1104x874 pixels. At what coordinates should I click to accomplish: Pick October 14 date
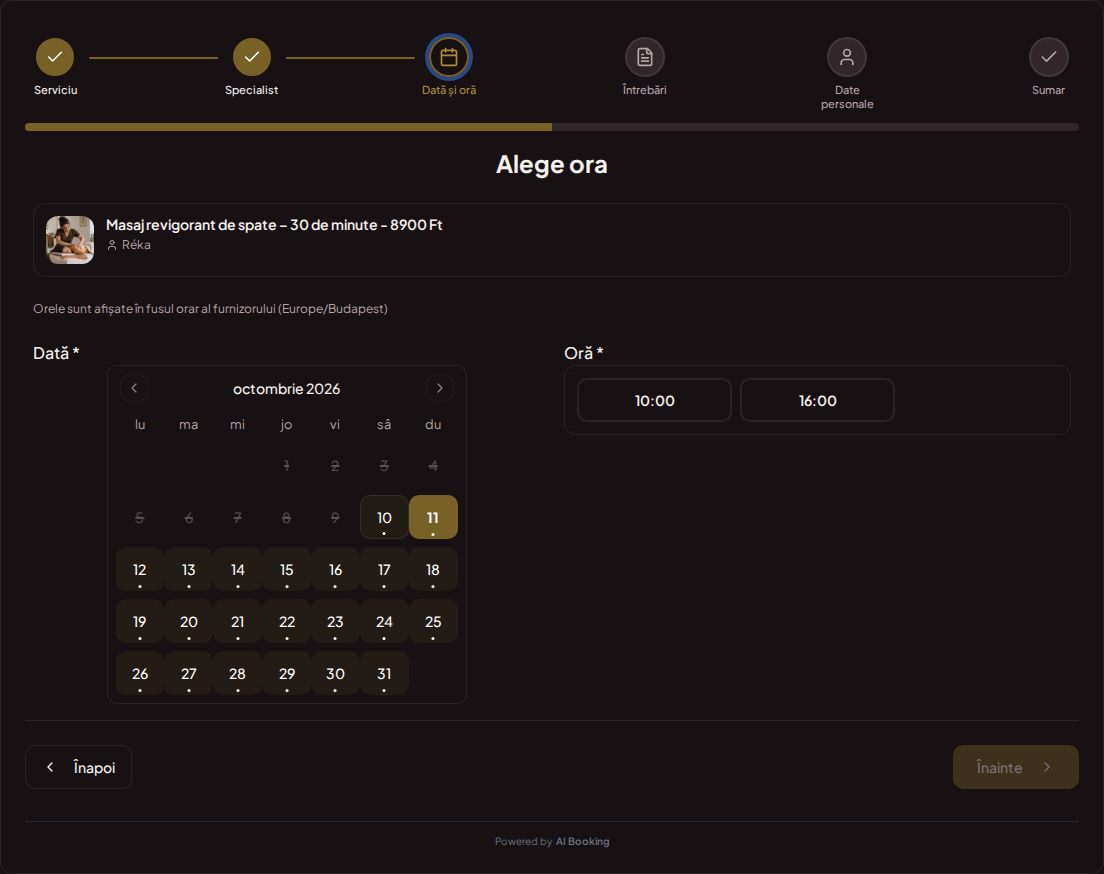[x=237, y=570]
